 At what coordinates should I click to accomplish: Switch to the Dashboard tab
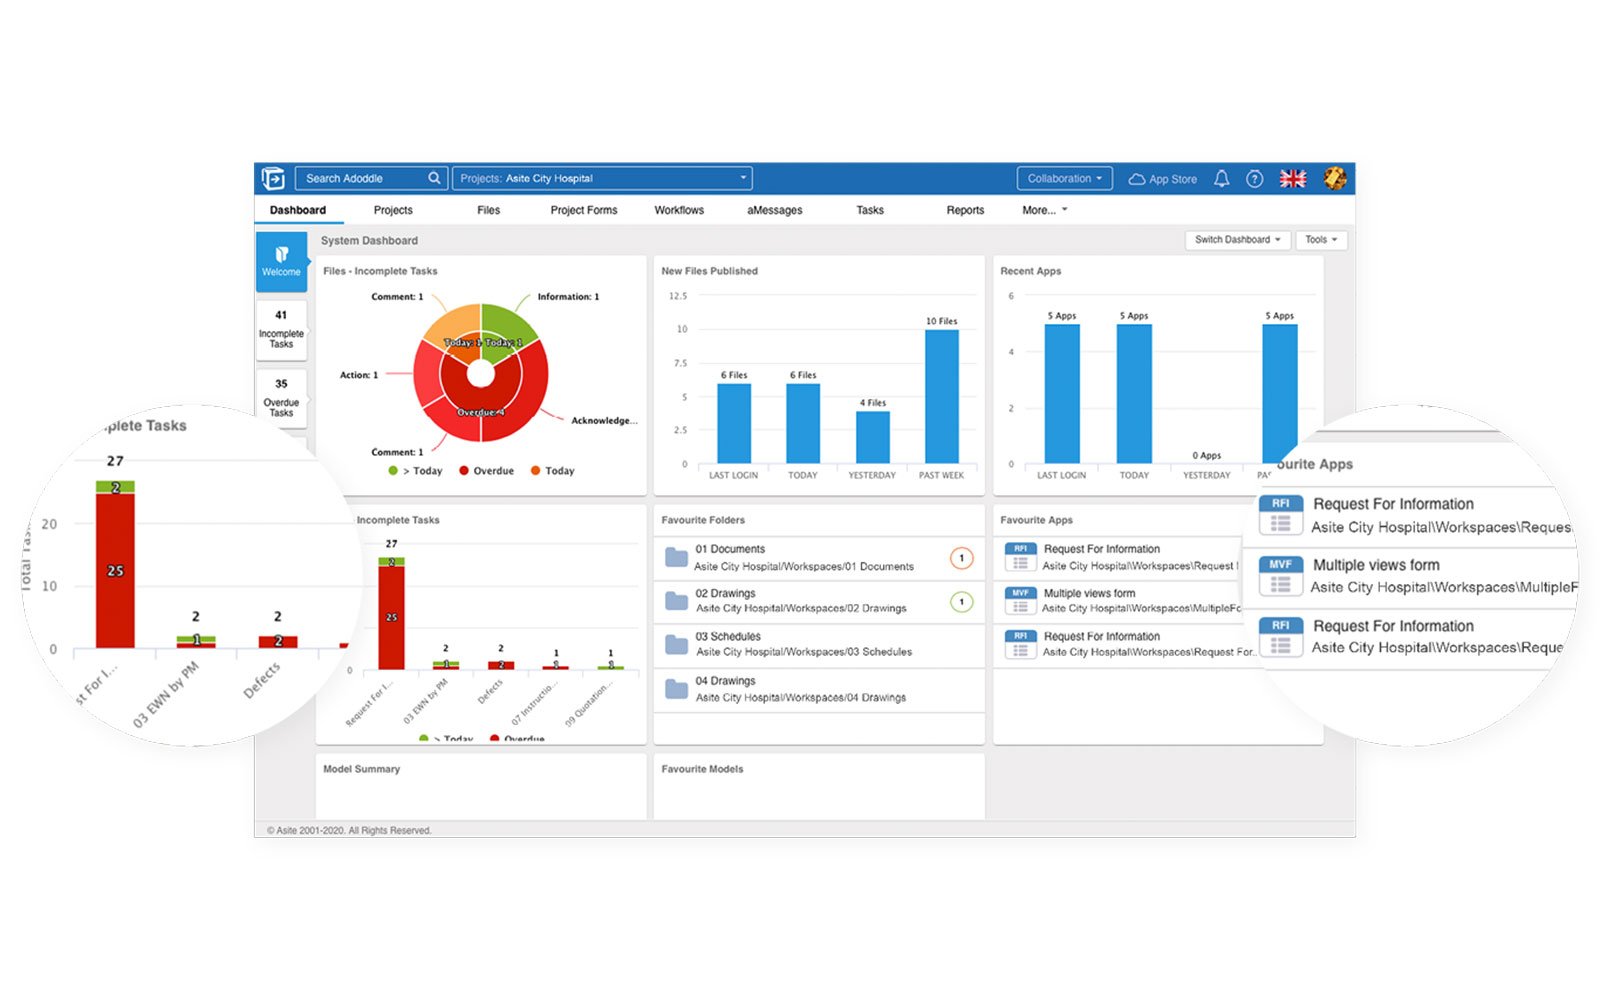pos(298,210)
